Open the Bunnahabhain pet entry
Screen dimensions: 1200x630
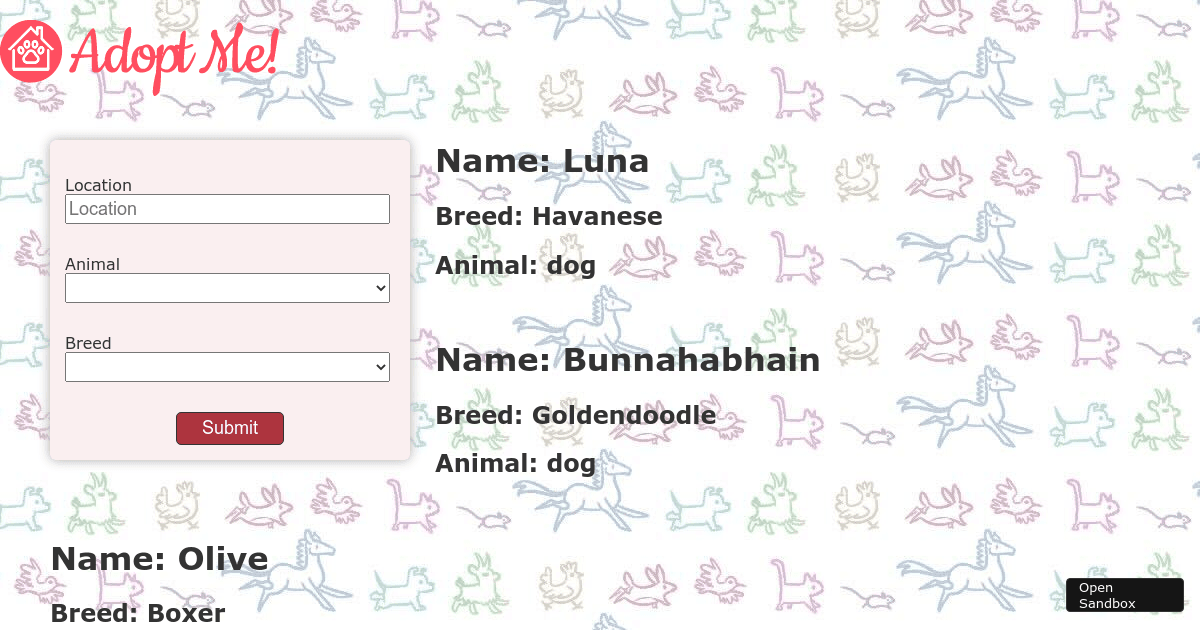click(627, 360)
